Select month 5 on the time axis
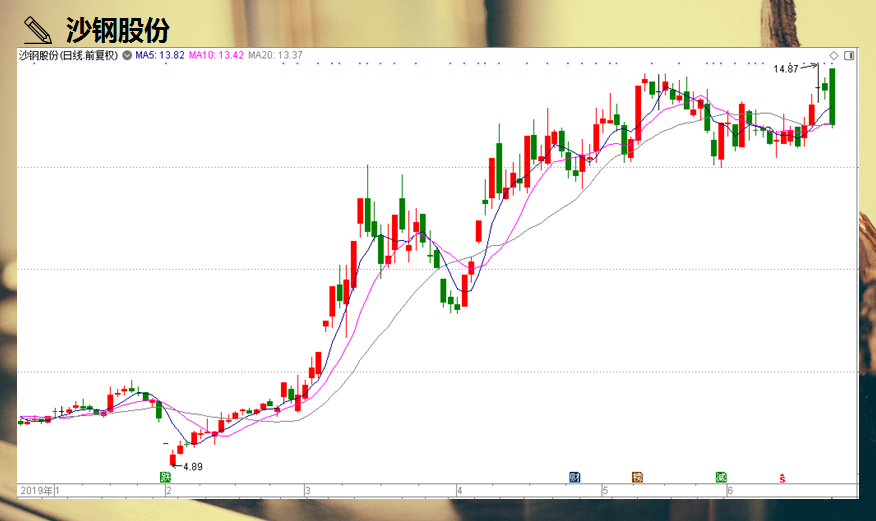 pos(605,491)
